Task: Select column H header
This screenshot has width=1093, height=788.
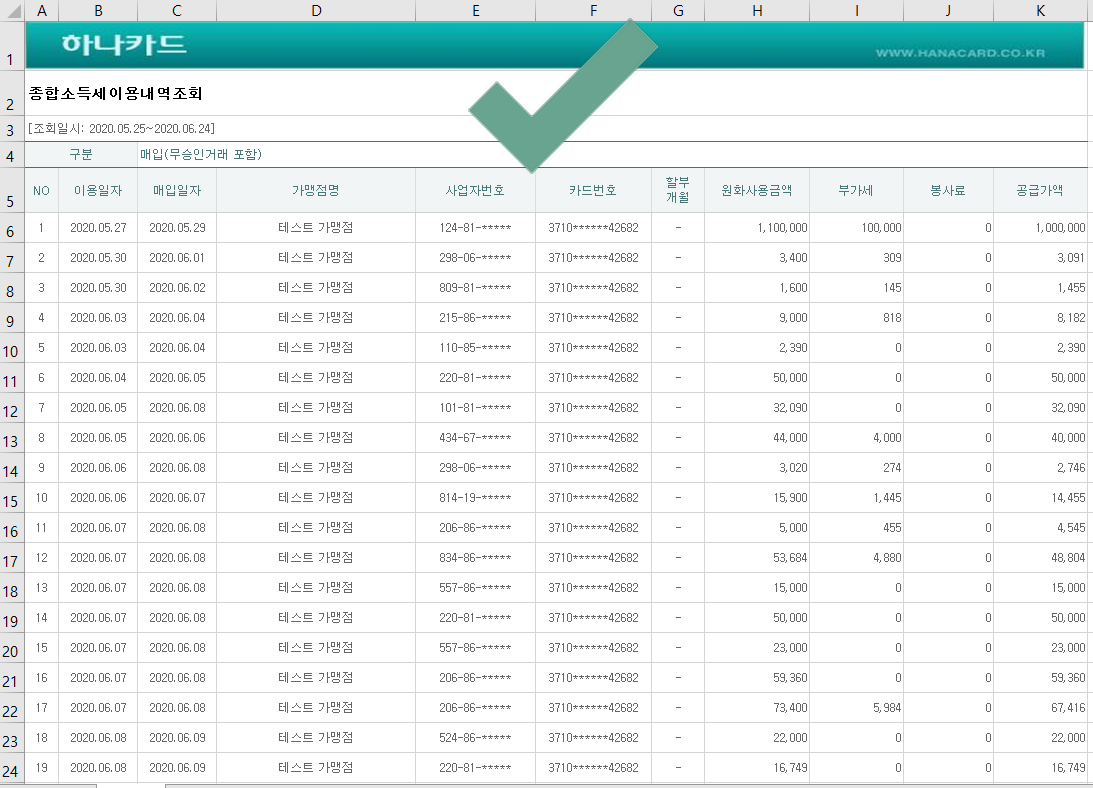Action: (x=756, y=10)
